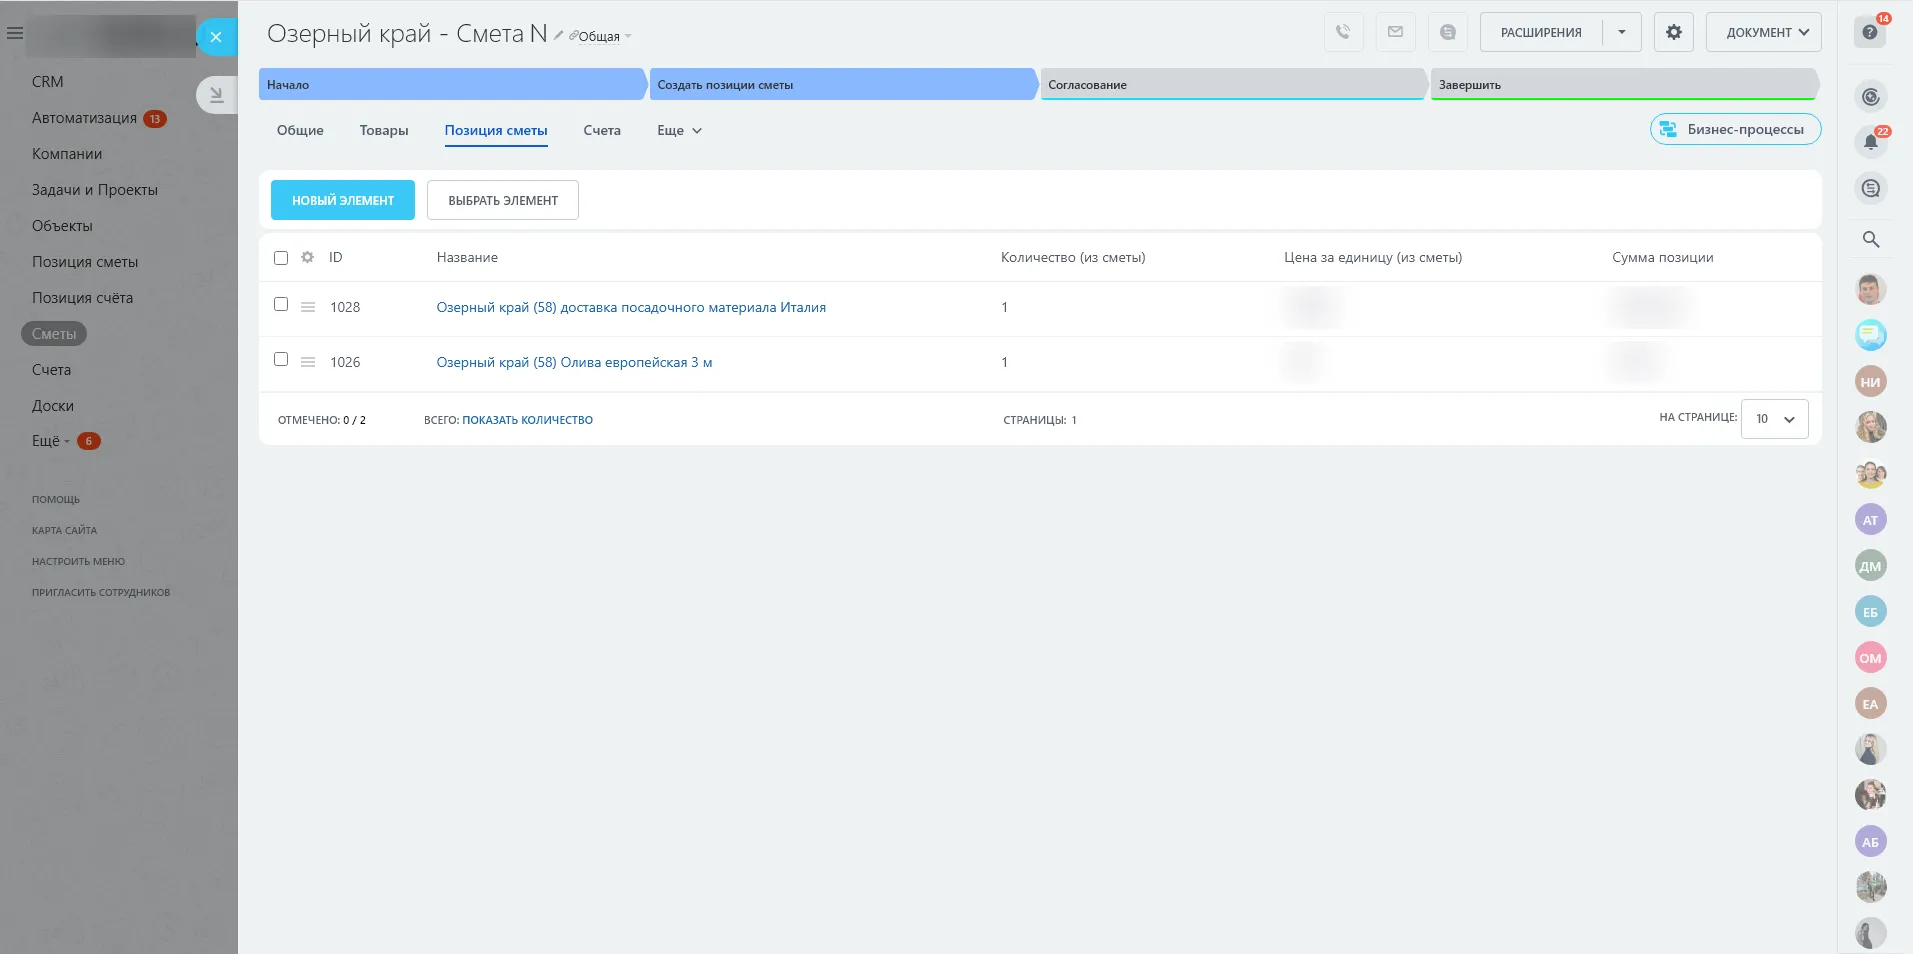
Task: Toggle the select-all checkbox in header
Action: pos(281,258)
